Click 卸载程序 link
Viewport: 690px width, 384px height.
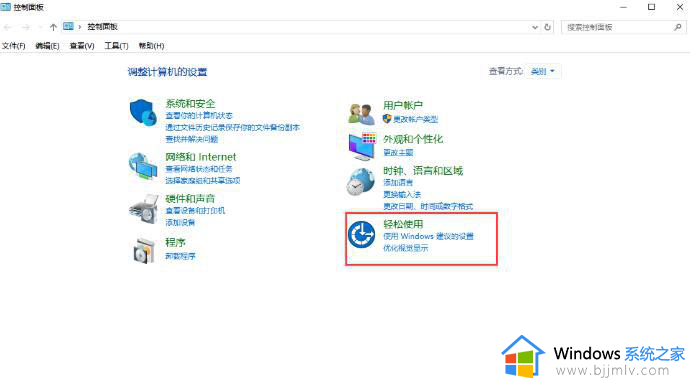(180, 256)
